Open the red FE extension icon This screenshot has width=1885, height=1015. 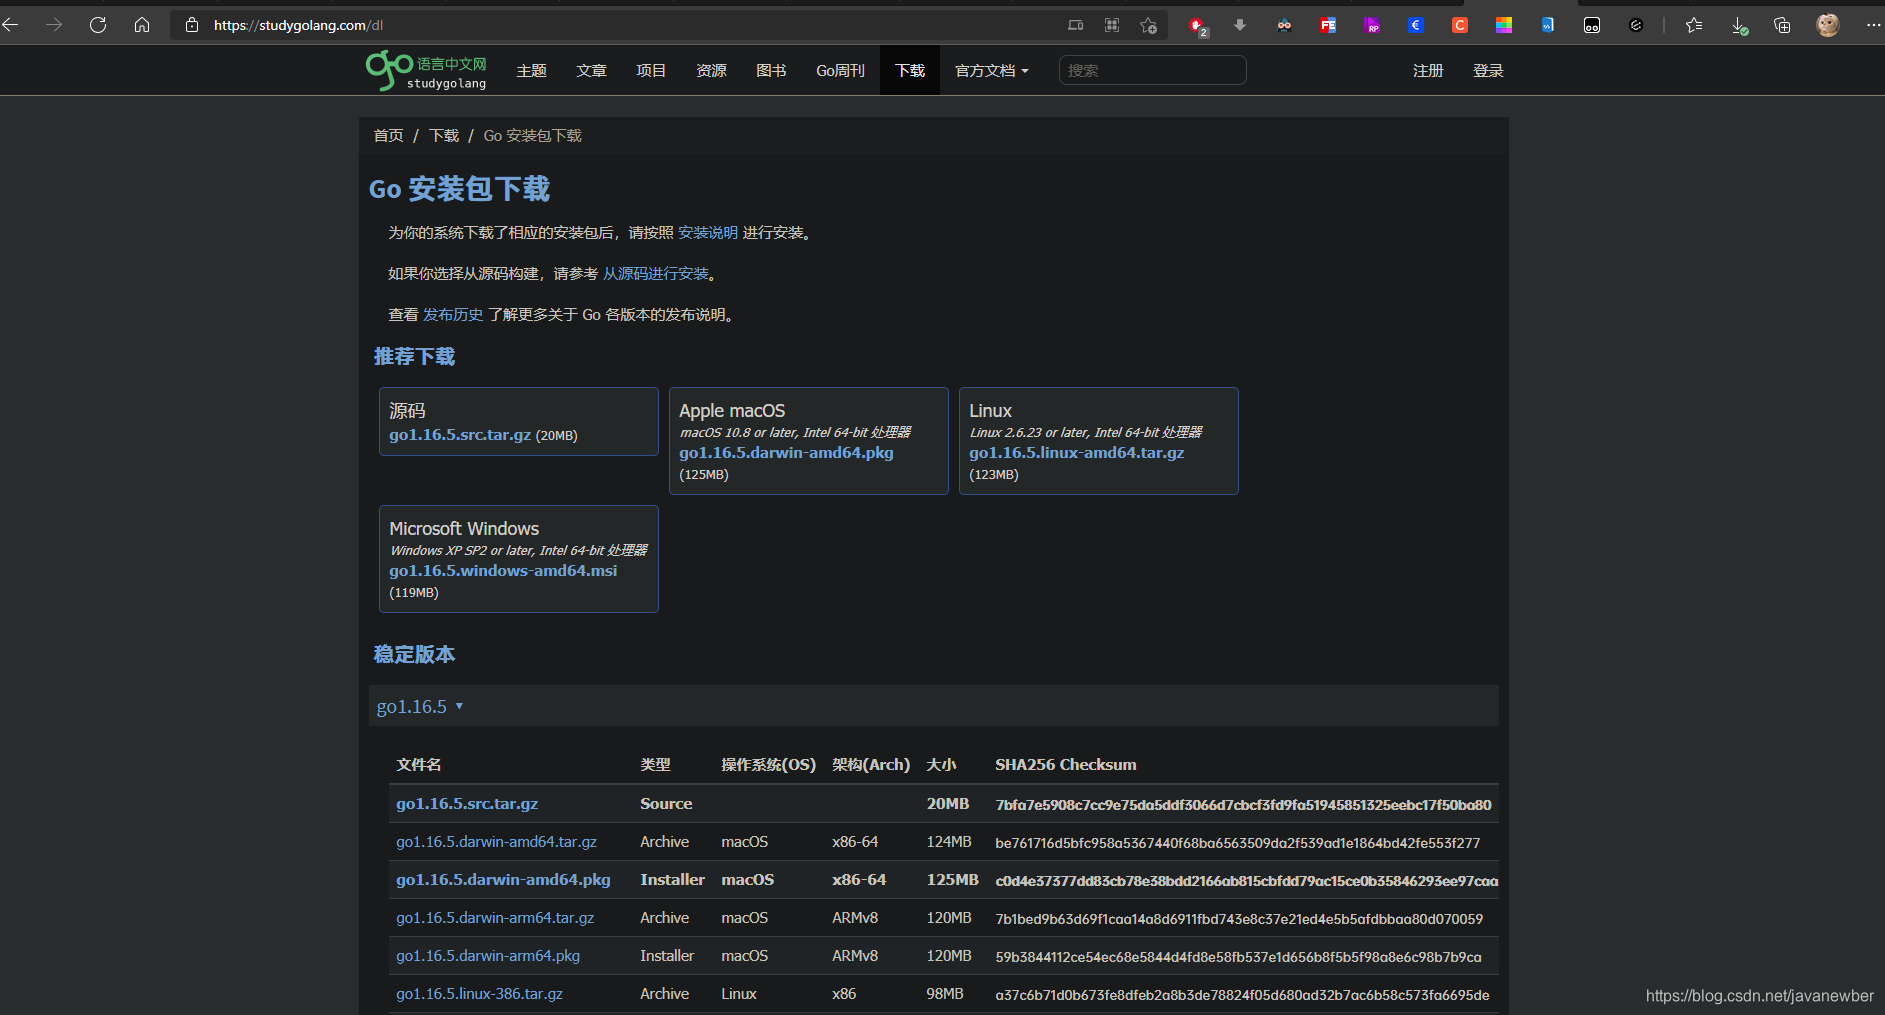point(1328,25)
